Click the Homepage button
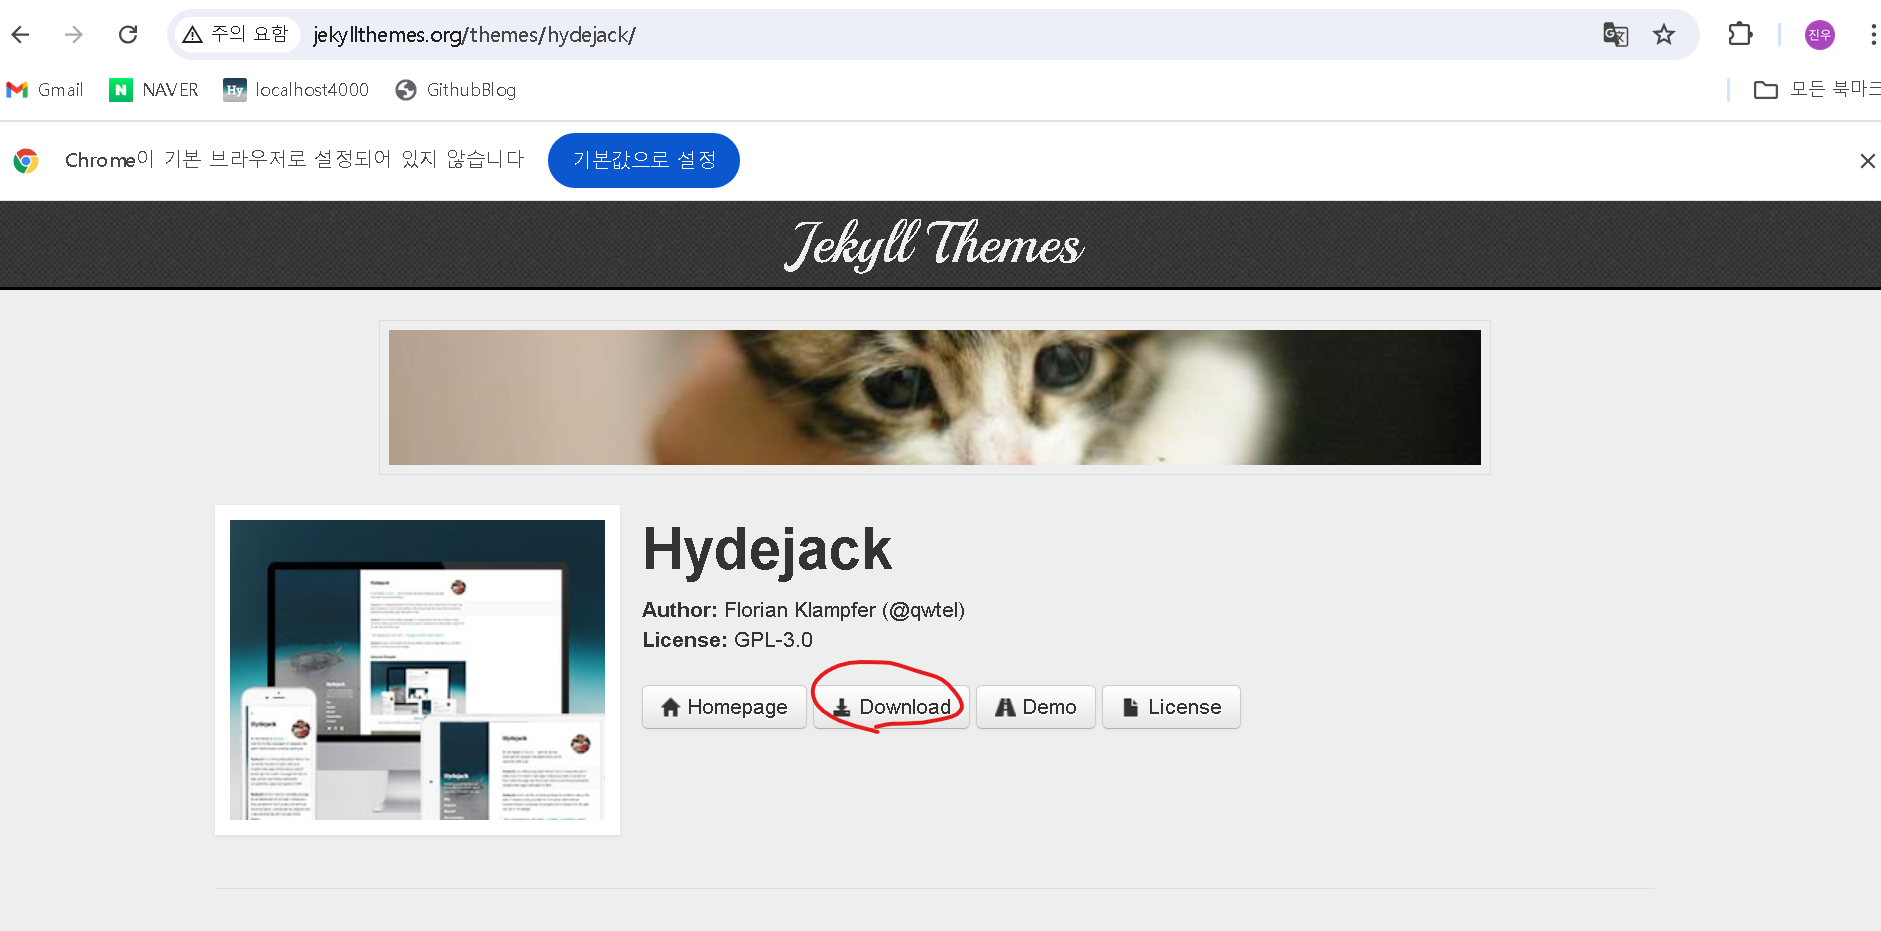Image resolution: width=1881 pixels, height=931 pixels. click(724, 707)
